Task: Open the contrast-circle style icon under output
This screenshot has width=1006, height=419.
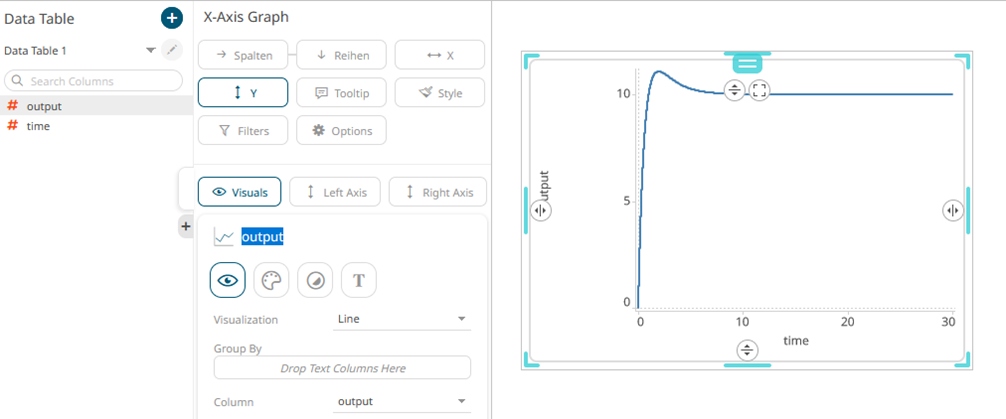Action: [x=314, y=281]
